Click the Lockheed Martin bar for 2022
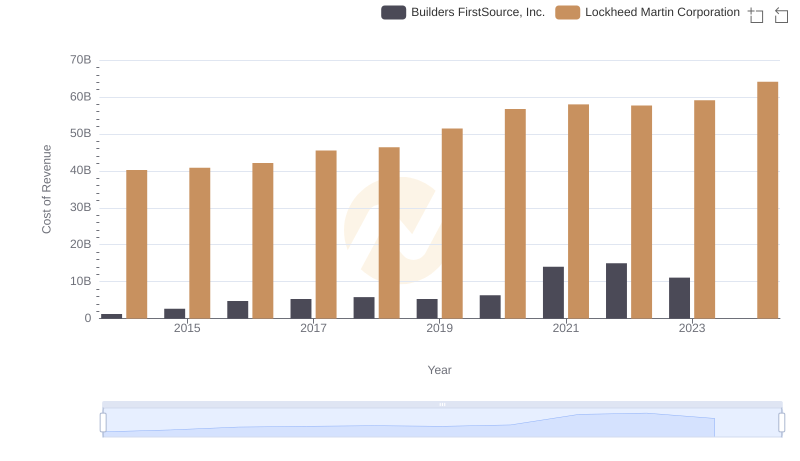The width and height of the screenshot is (800, 461). coord(641,212)
